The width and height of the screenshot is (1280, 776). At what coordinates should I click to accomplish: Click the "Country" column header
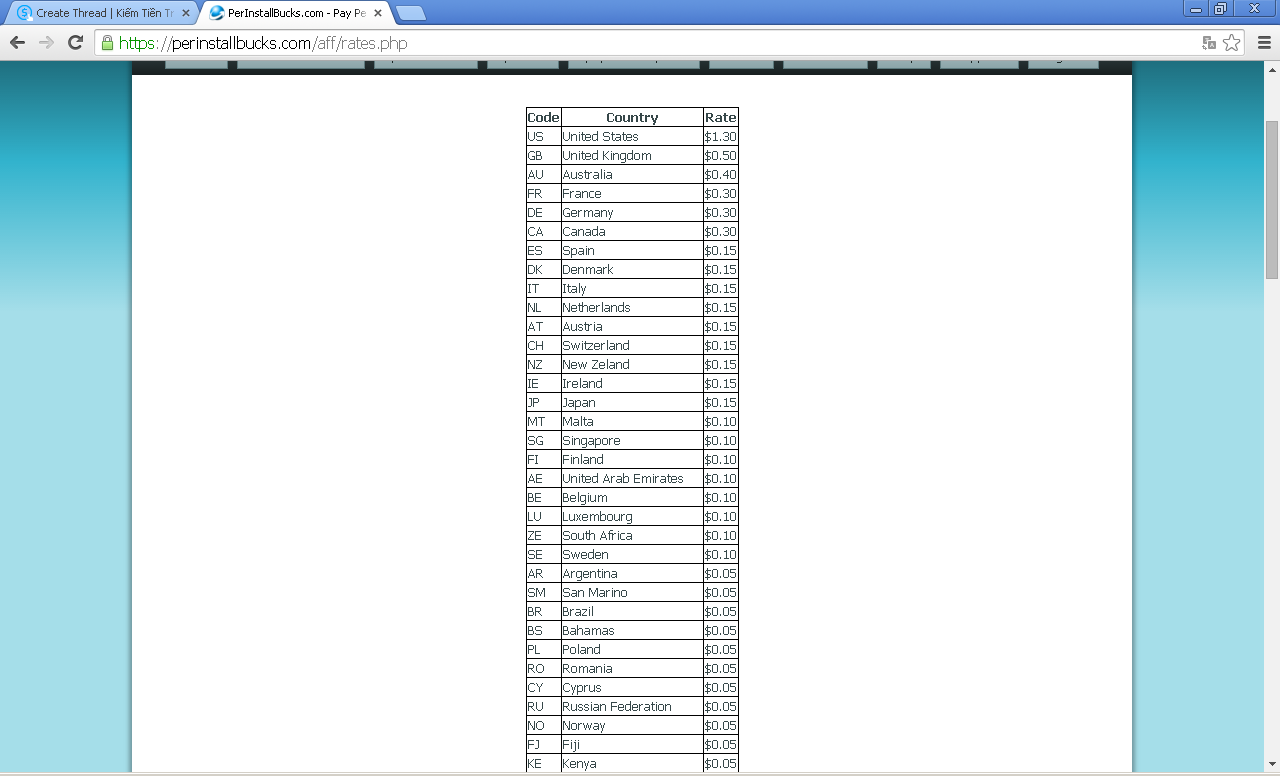(x=632, y=117)
